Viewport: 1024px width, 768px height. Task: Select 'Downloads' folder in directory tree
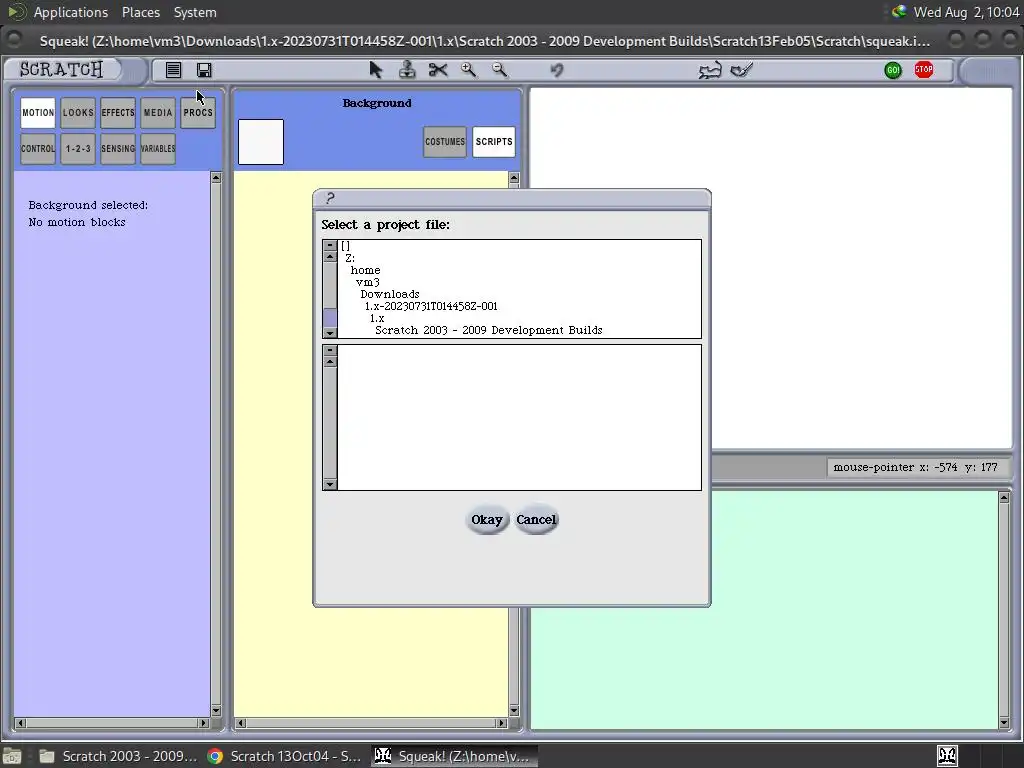[x=390, y=294]
